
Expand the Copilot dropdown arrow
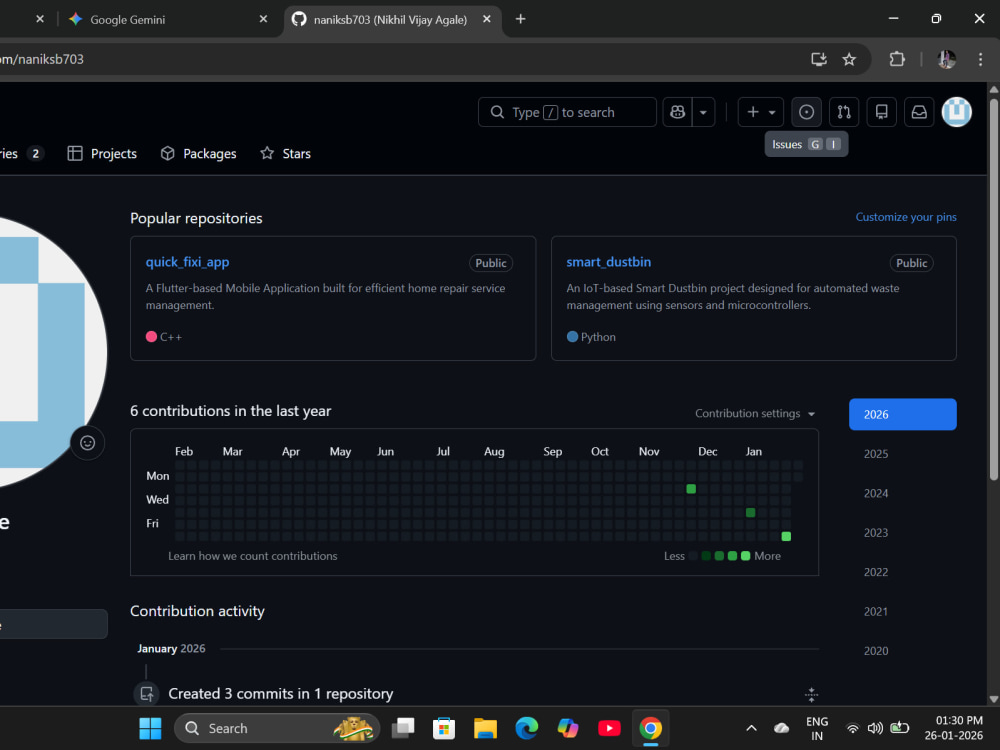pos(703,112)
